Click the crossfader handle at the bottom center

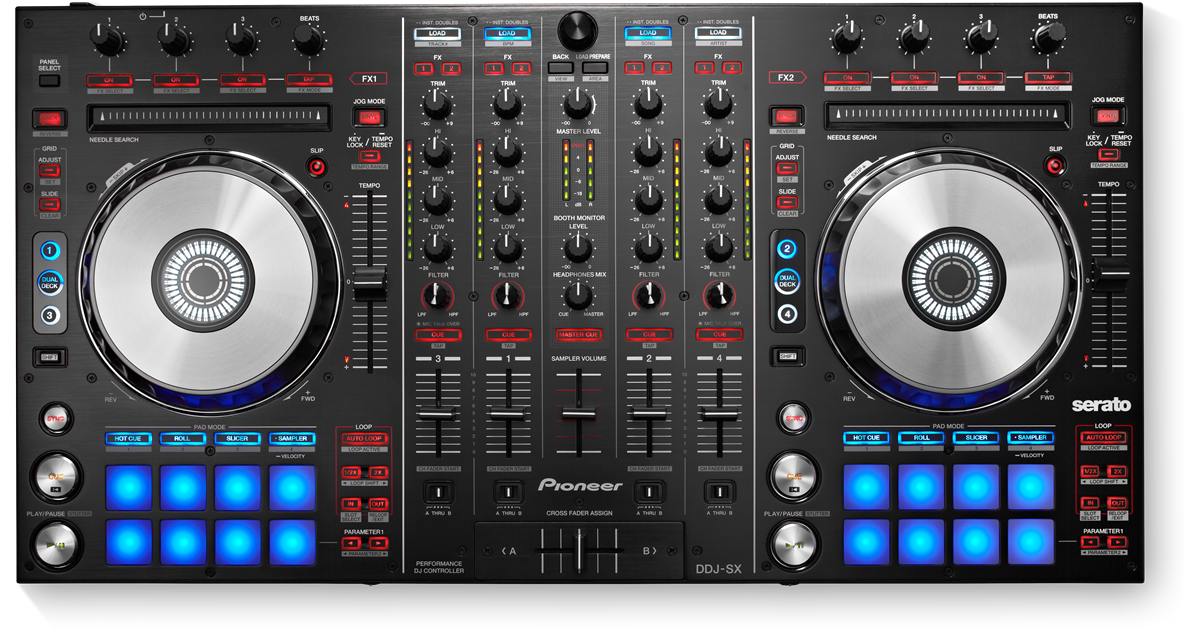pyautogui.click(x=579, y=550)
